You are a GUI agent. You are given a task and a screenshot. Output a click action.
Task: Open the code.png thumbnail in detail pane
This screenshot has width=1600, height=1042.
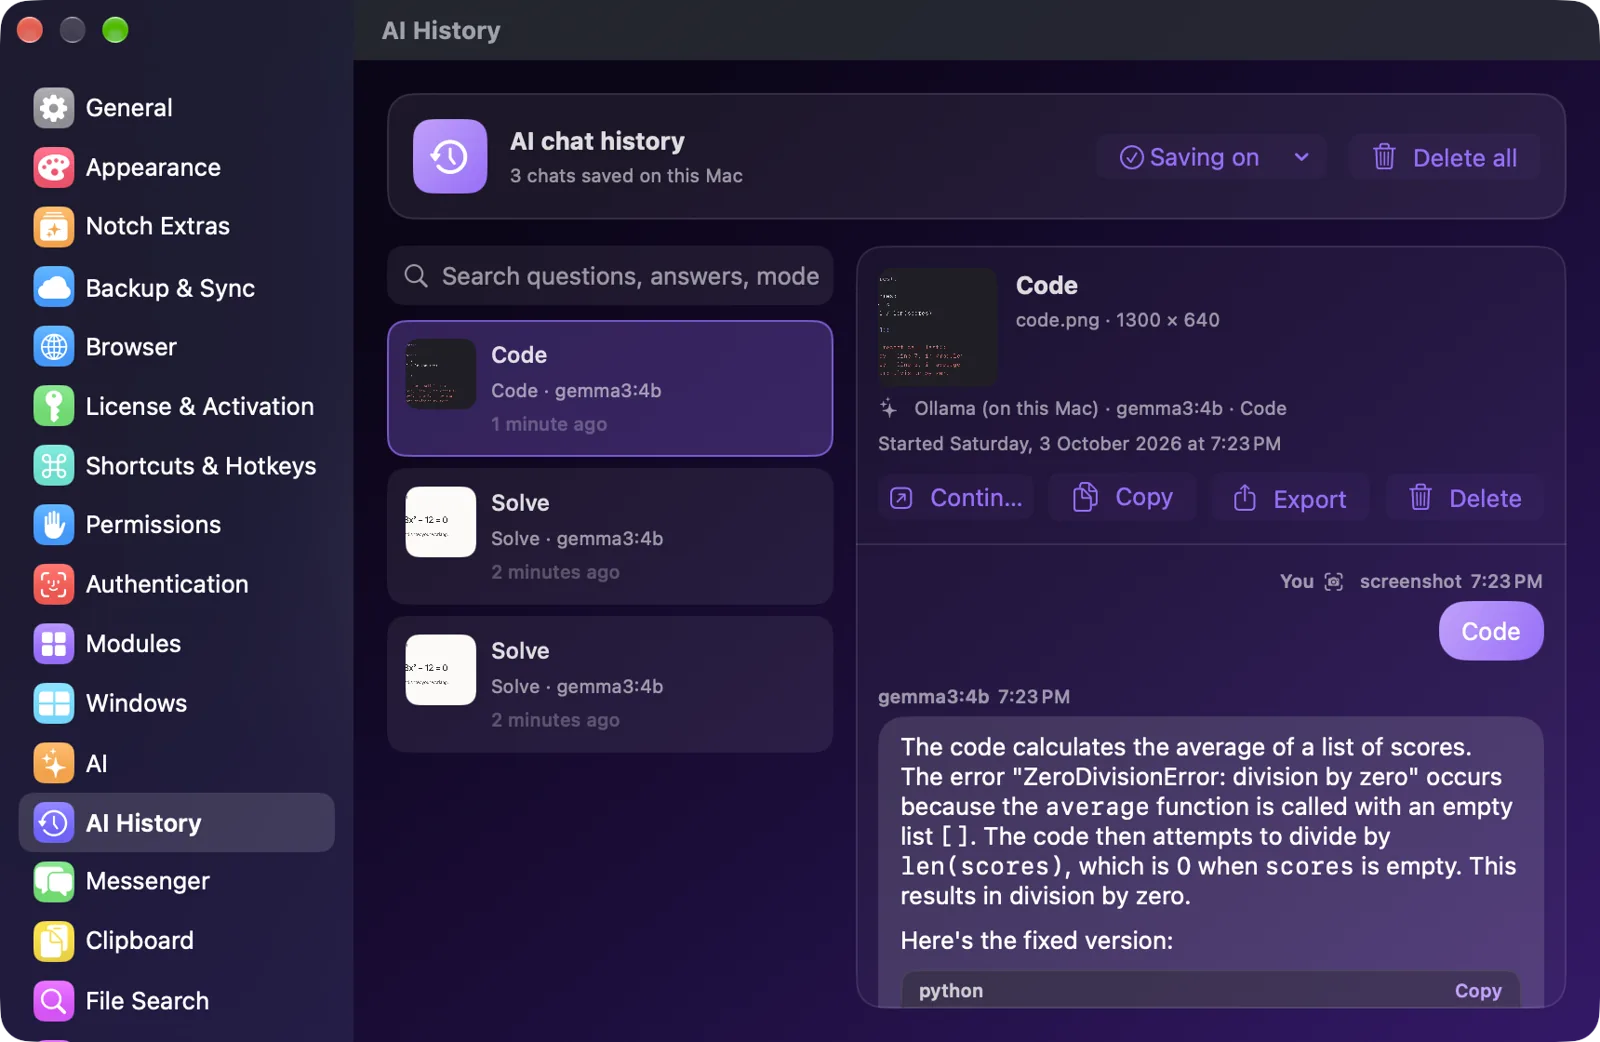tap(937, 326)
